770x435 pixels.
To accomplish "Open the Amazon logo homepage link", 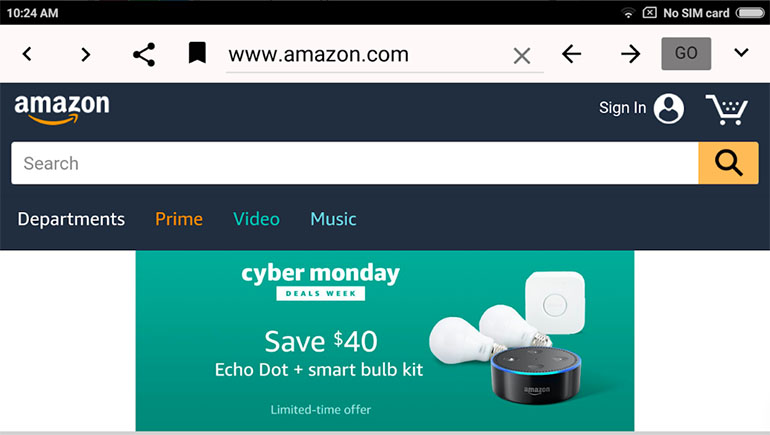I will tap(62, 109).
